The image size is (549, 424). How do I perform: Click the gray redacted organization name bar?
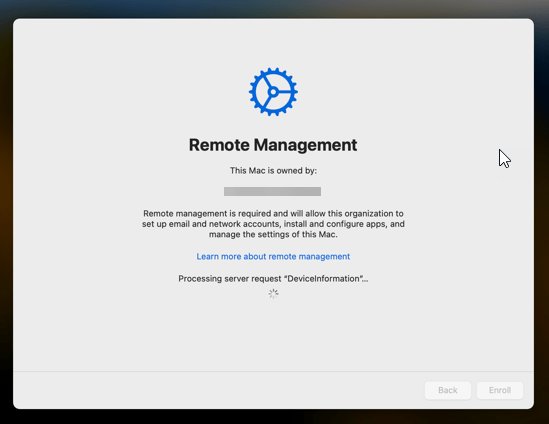(272, 192)
